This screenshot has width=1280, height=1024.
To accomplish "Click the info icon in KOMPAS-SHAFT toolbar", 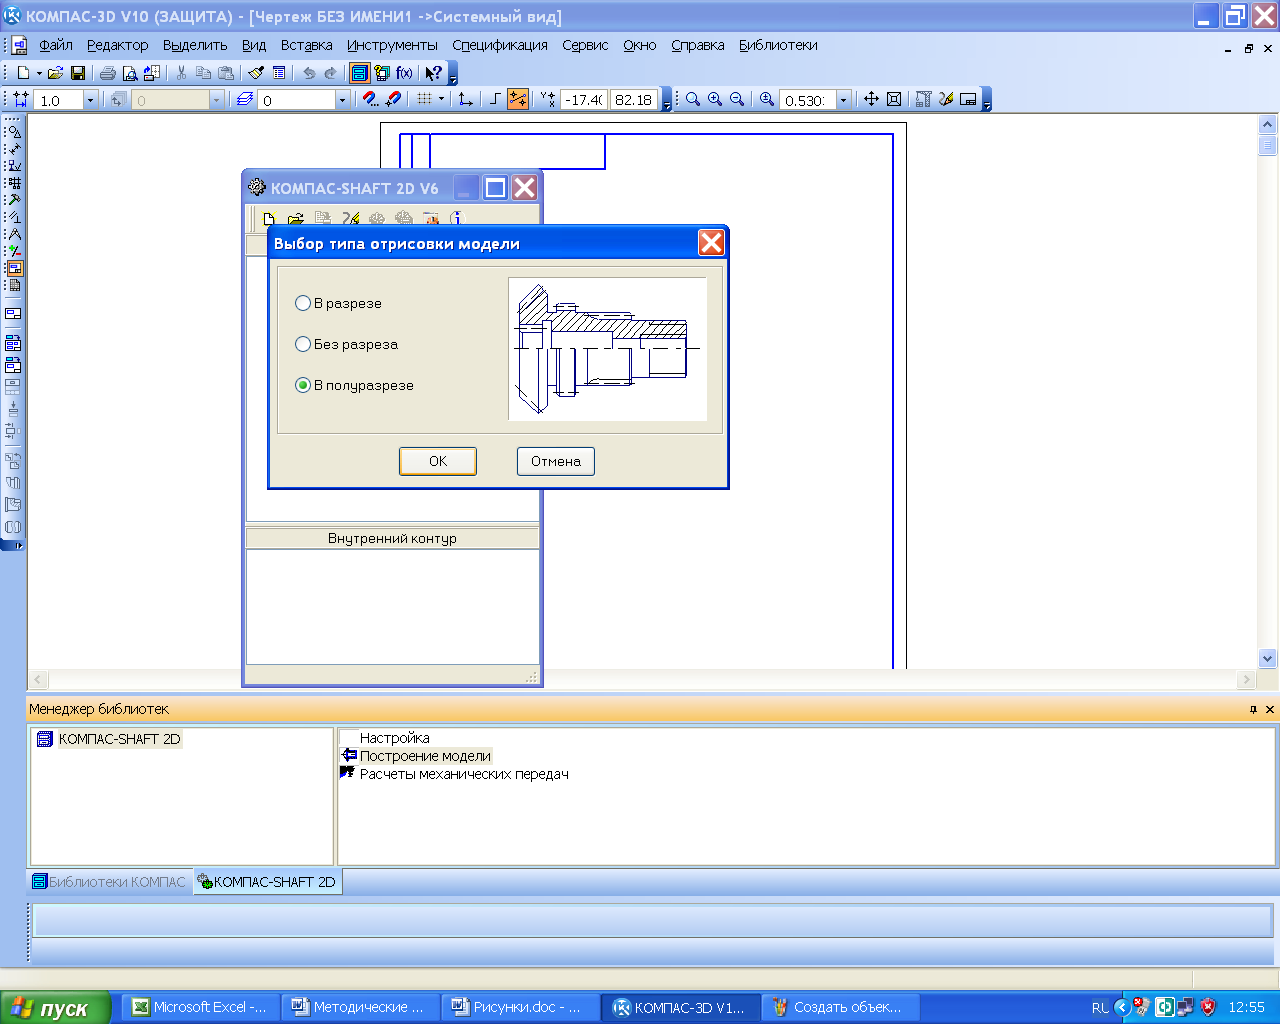I will point(457,219).
